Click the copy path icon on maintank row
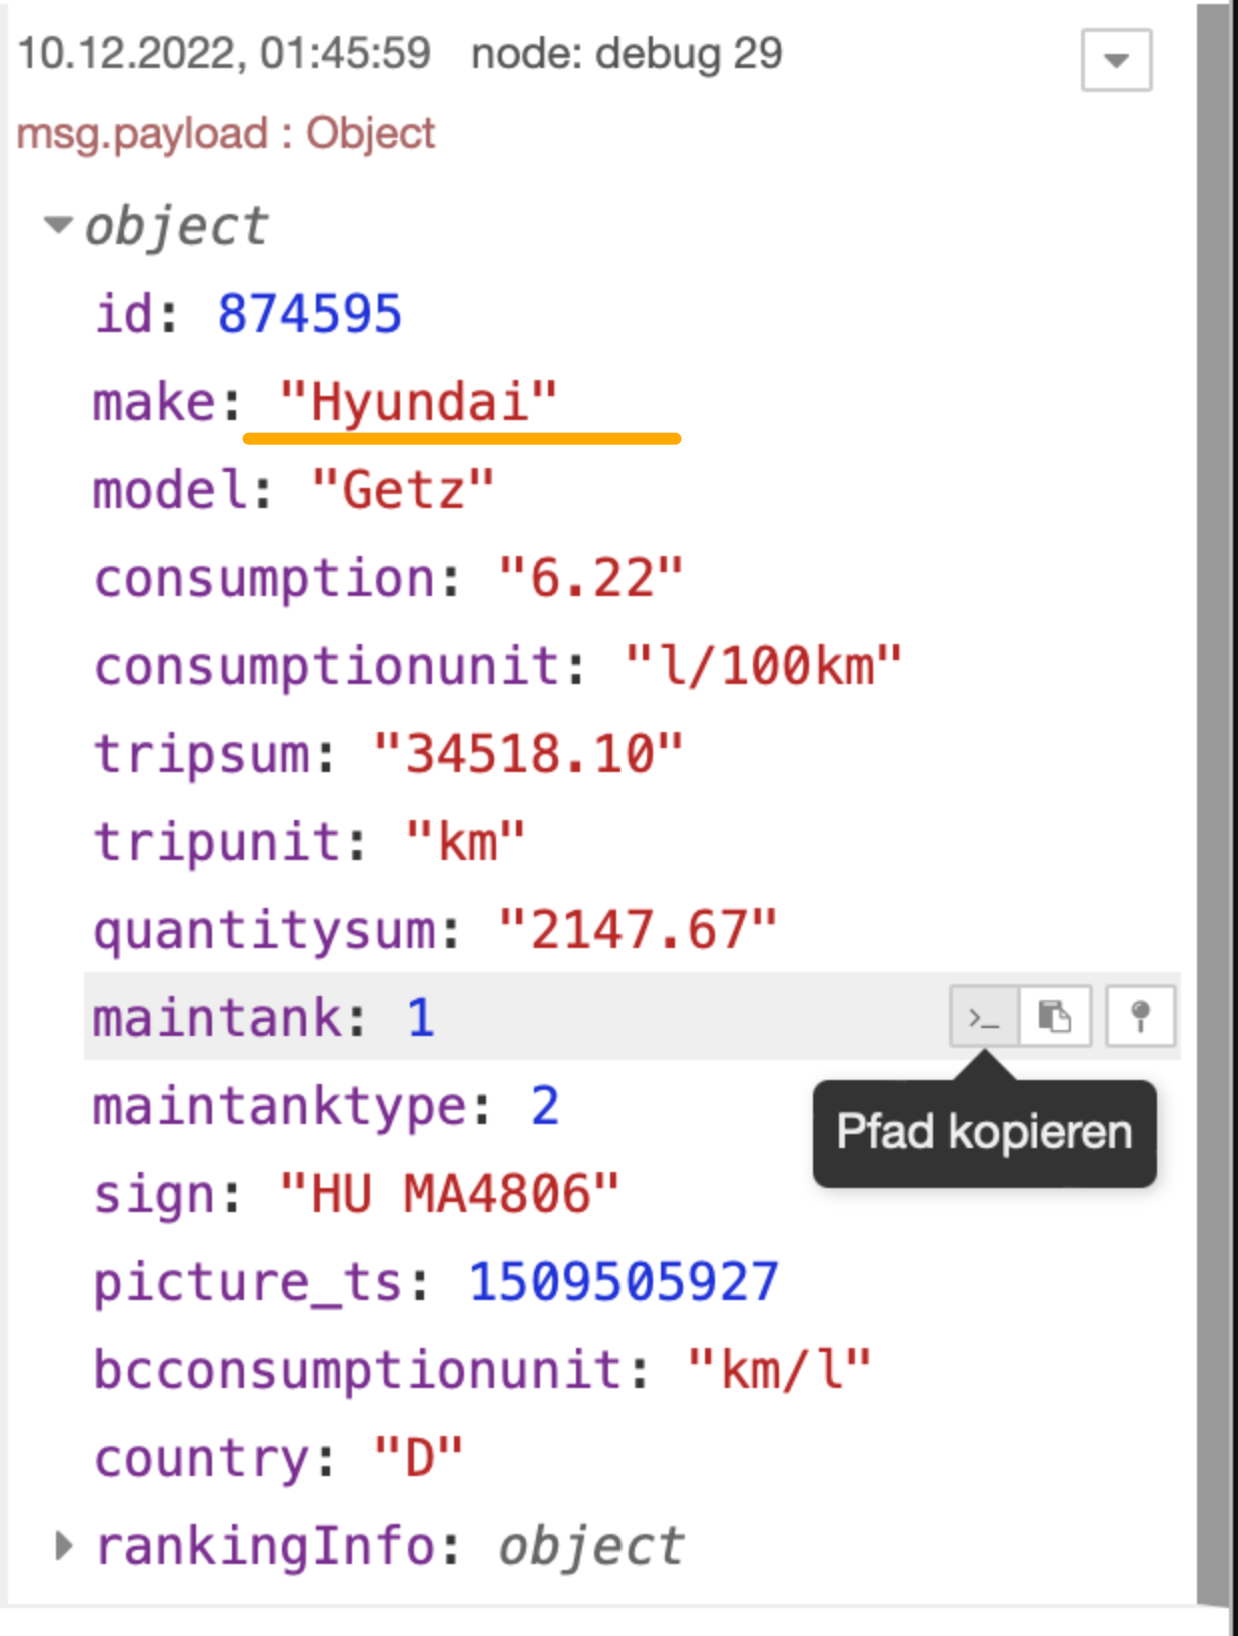 (984, 1017)
